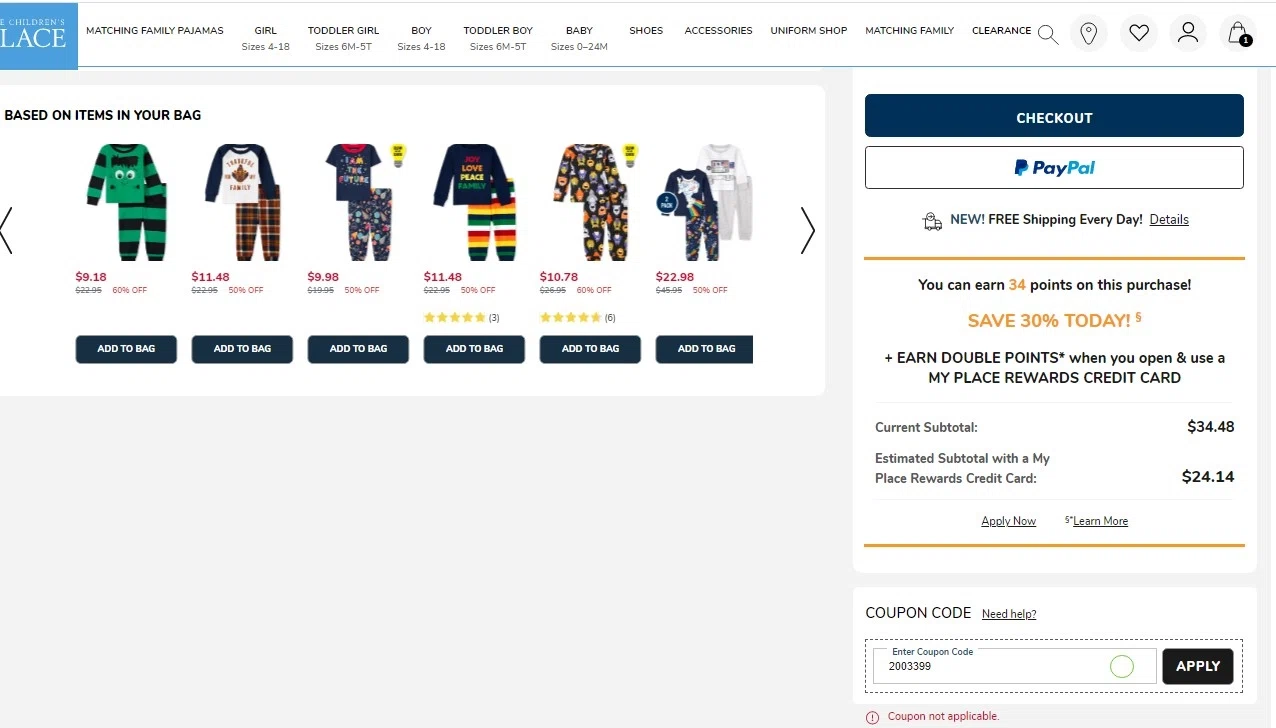Open favorites heart icon
Image resolution: width=1276 pixels, height=728 pixels.
point(1139,33)
